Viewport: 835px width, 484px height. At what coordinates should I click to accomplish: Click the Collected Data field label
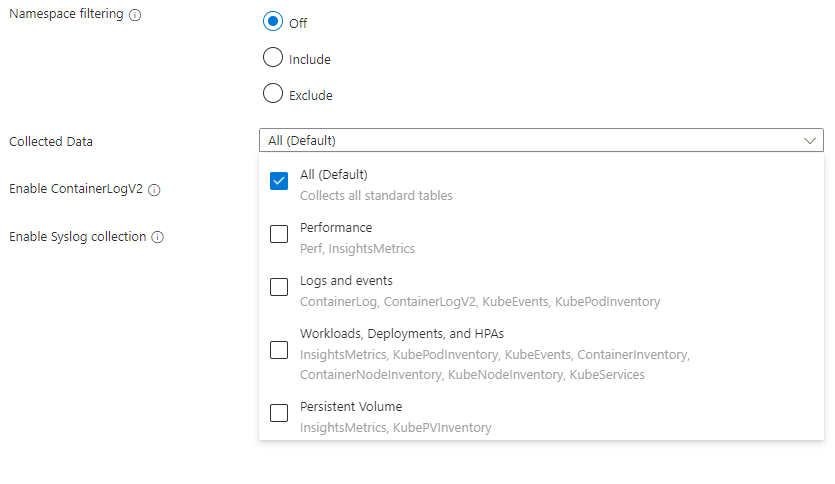point(51,142)
